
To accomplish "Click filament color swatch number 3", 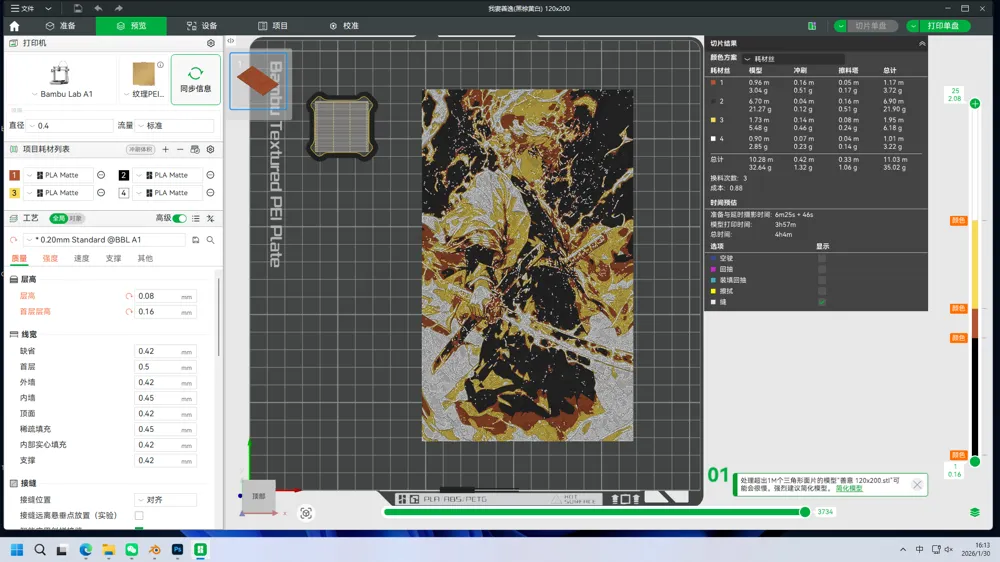I will coord(14,193).
